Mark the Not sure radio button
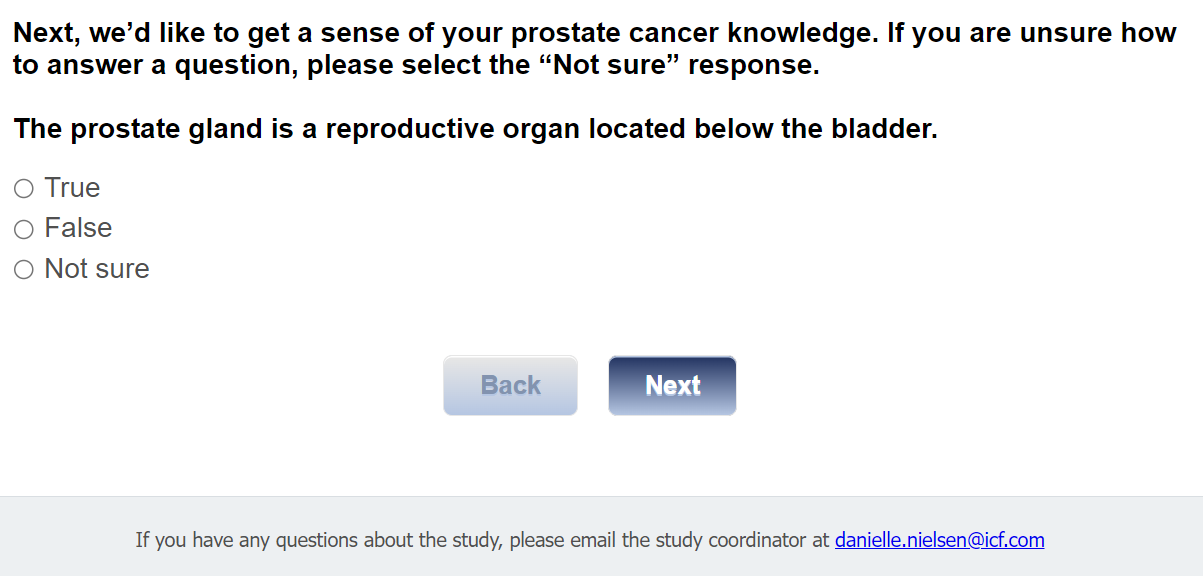 click(24, 269)
